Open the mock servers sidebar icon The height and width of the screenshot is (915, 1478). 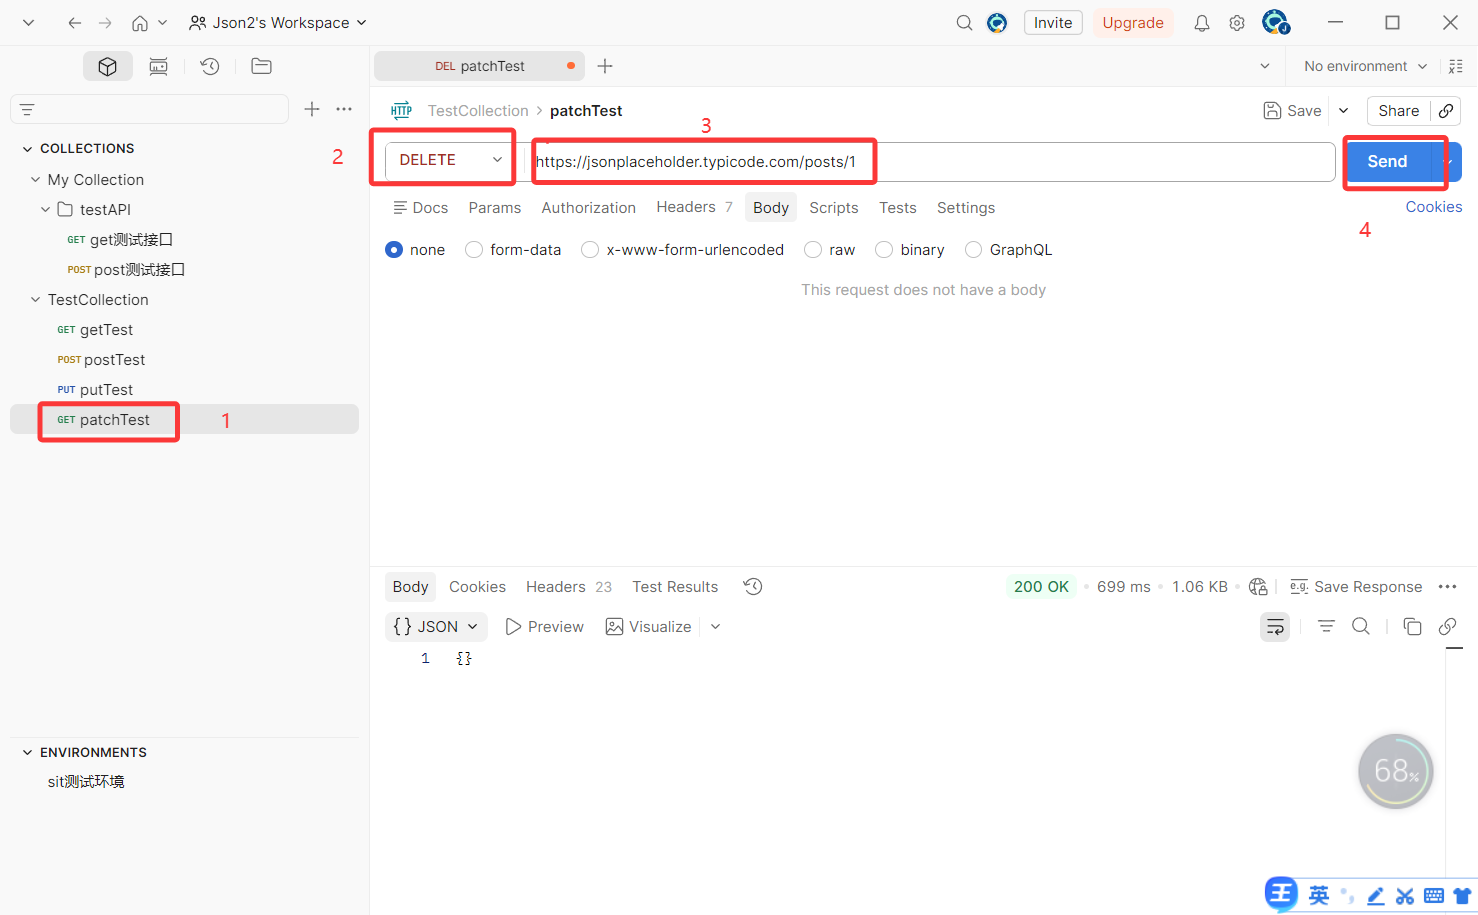[158, 66]
